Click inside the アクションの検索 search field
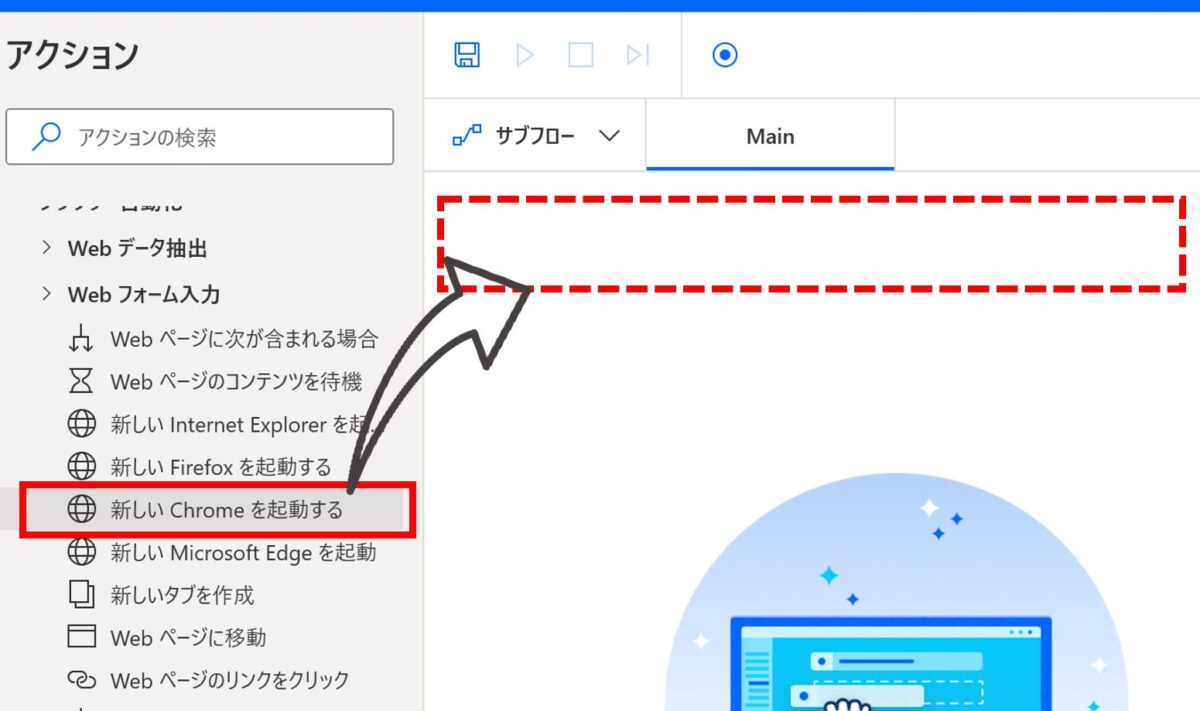Screen dimensions: 1200x711 pyautogui.click(x=200, y=137)
